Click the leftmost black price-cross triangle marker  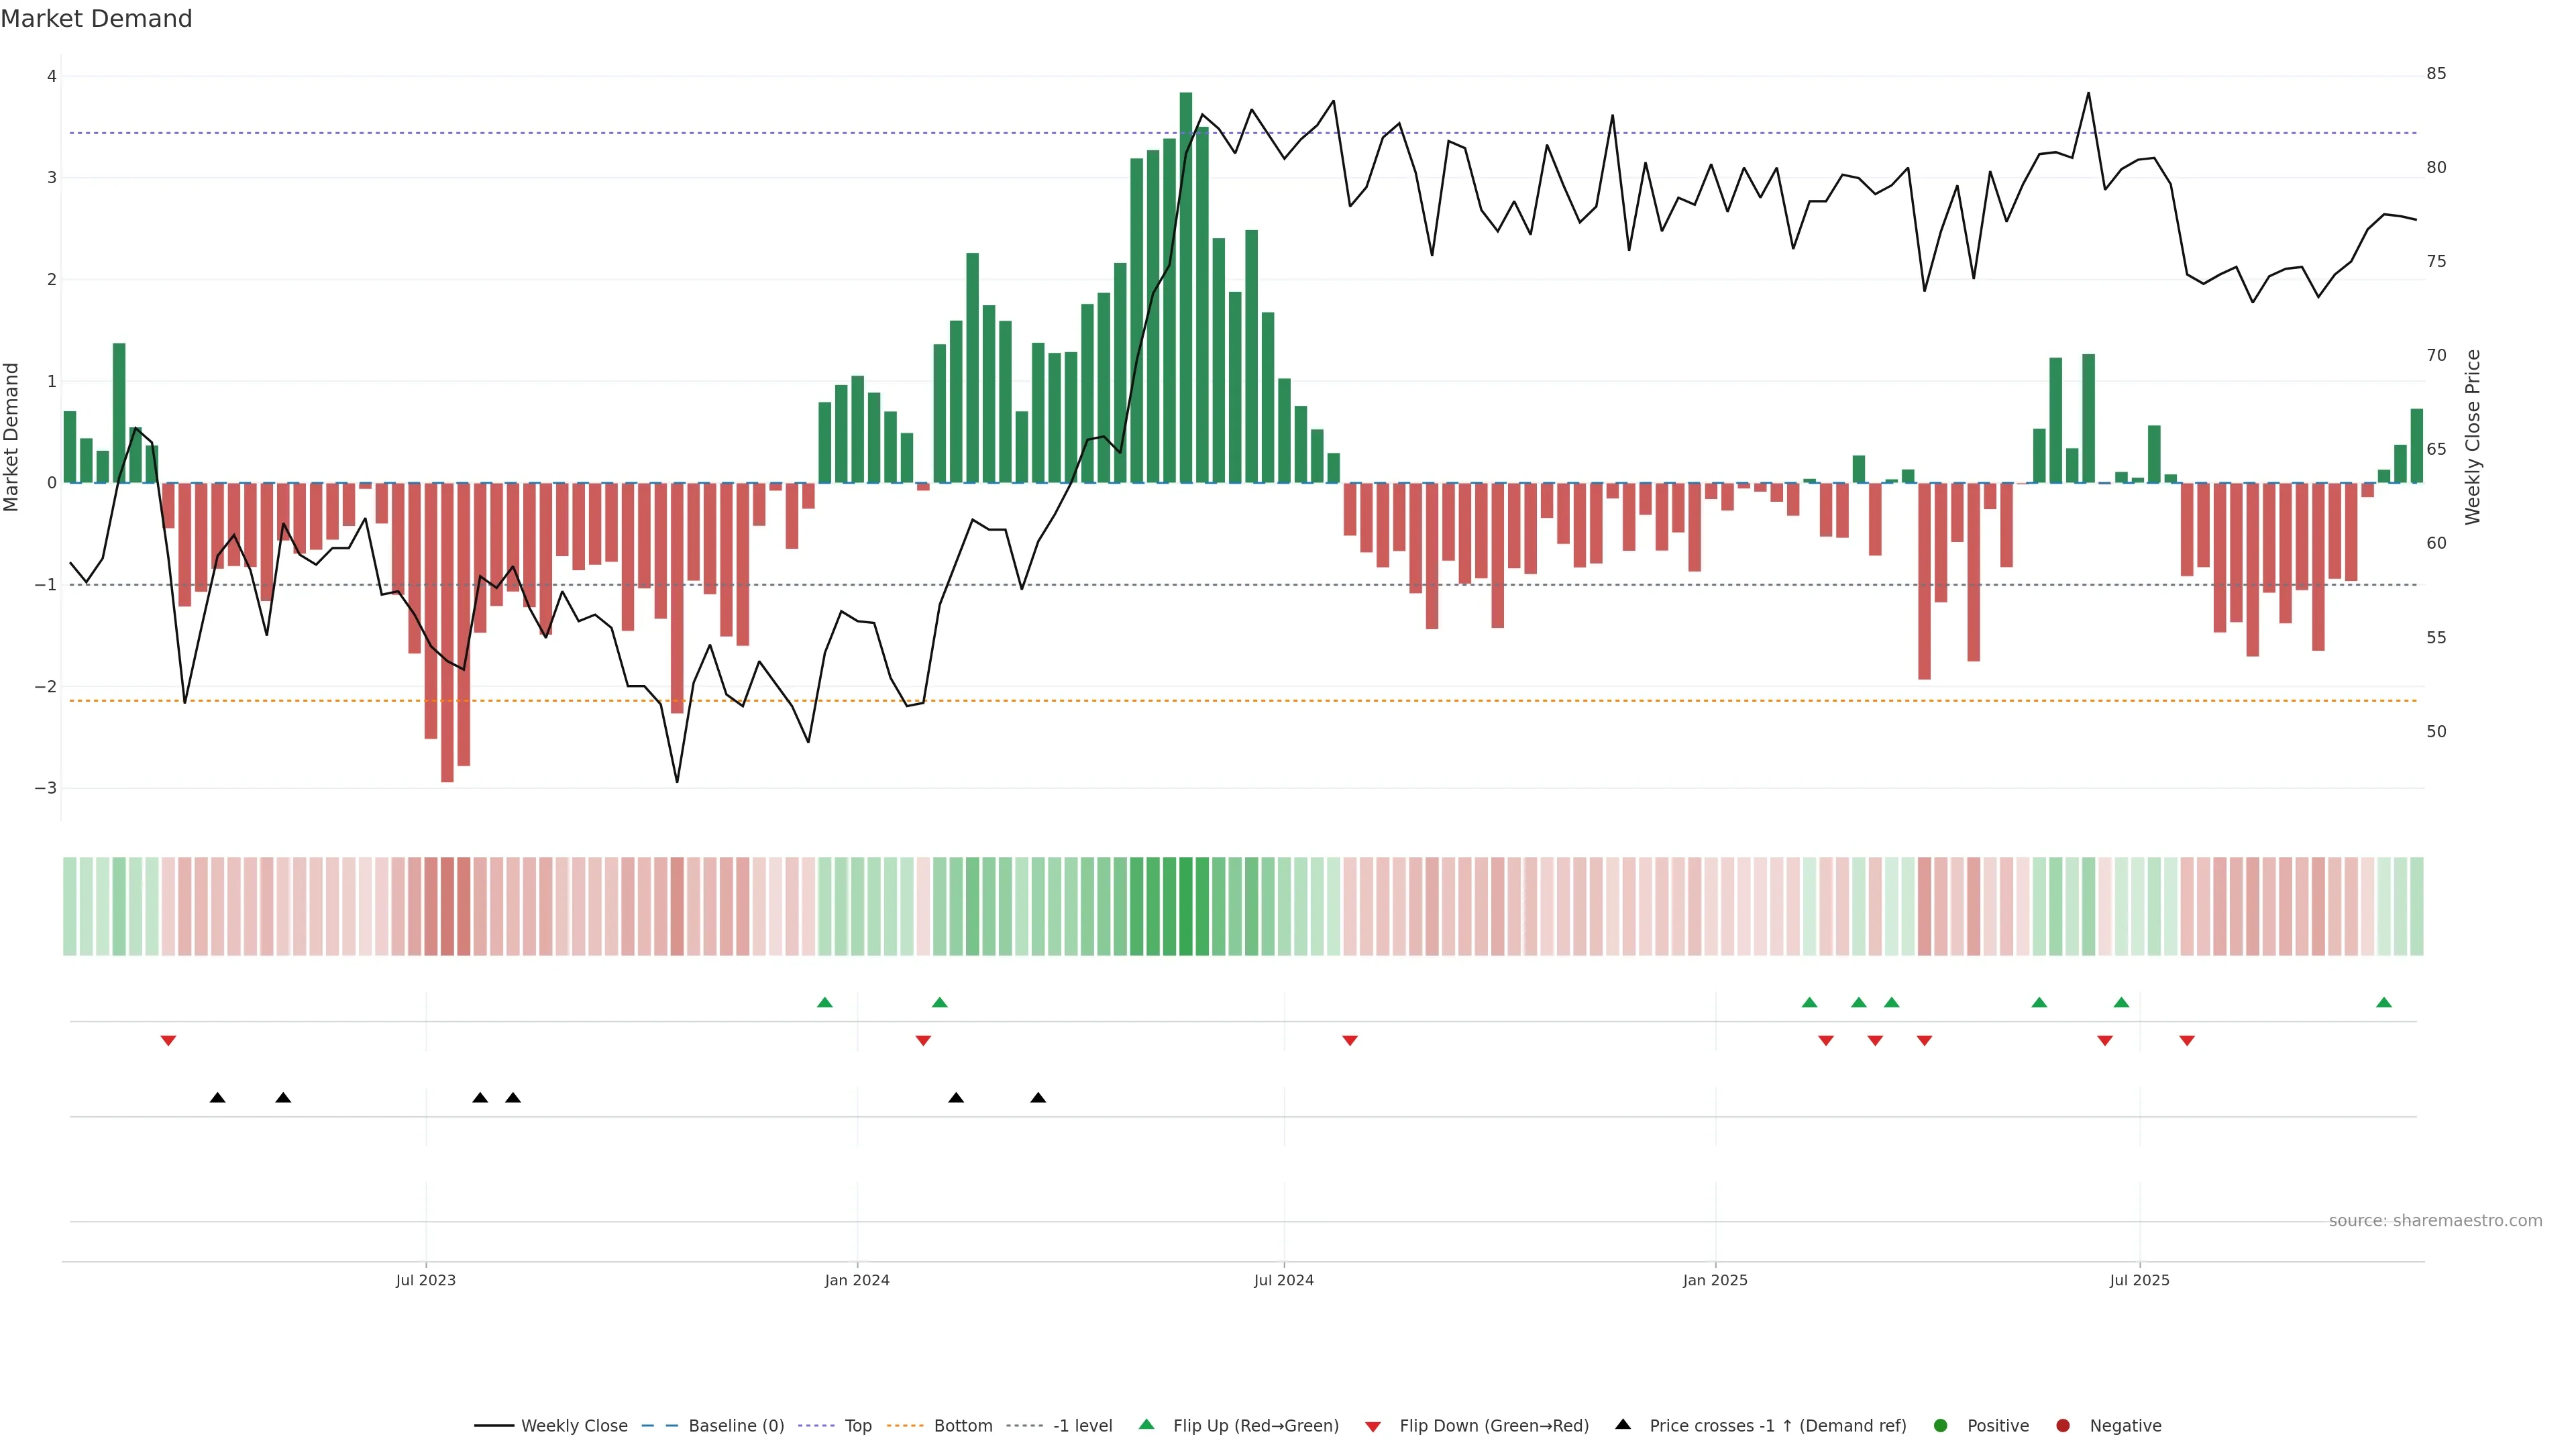click(x=217, y=1098)
